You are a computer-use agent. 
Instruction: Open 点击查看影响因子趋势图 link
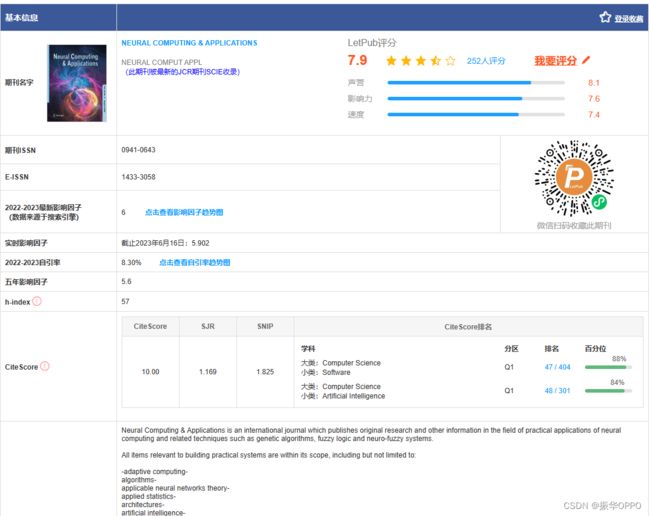pyautogui.click(x=184, y=212)
